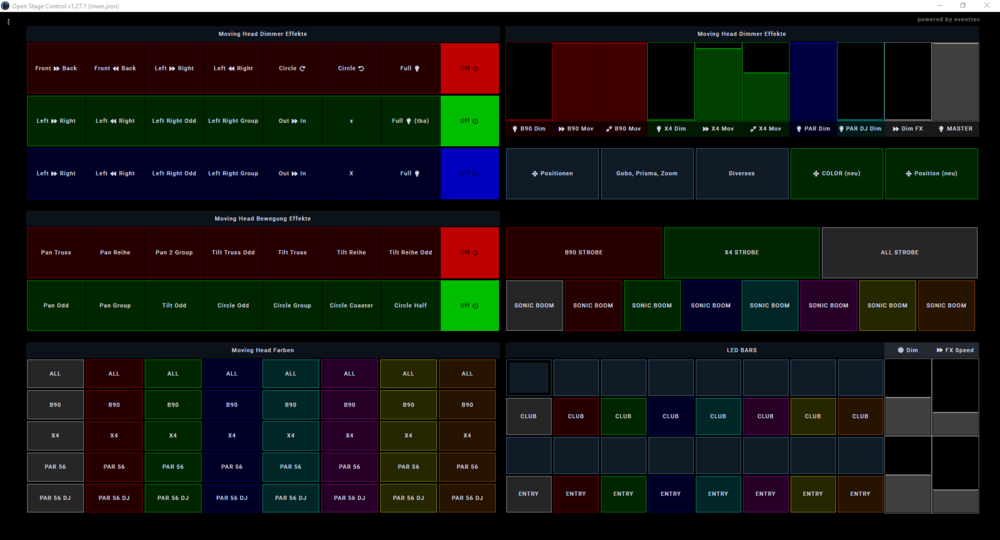This screenshot has height=540, width=1000.
Task: Select purple ALL color button
Action: (x=349, y=374)
